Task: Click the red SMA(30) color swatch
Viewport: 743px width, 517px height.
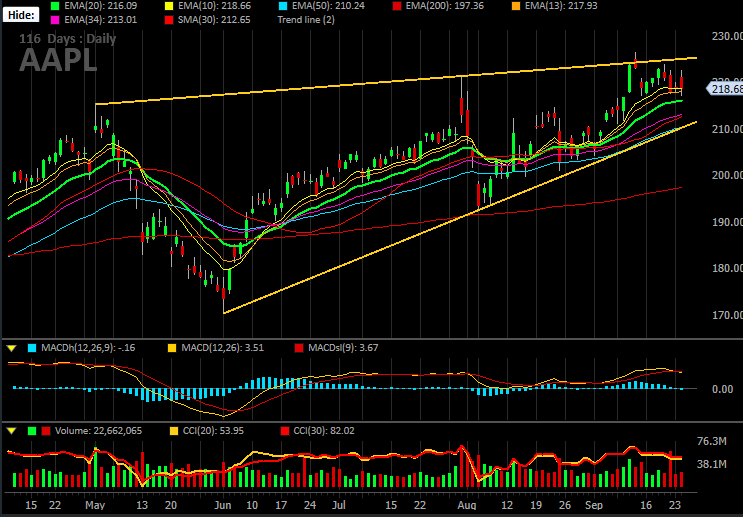Action: pyautogui.click(x=170, y=20)
